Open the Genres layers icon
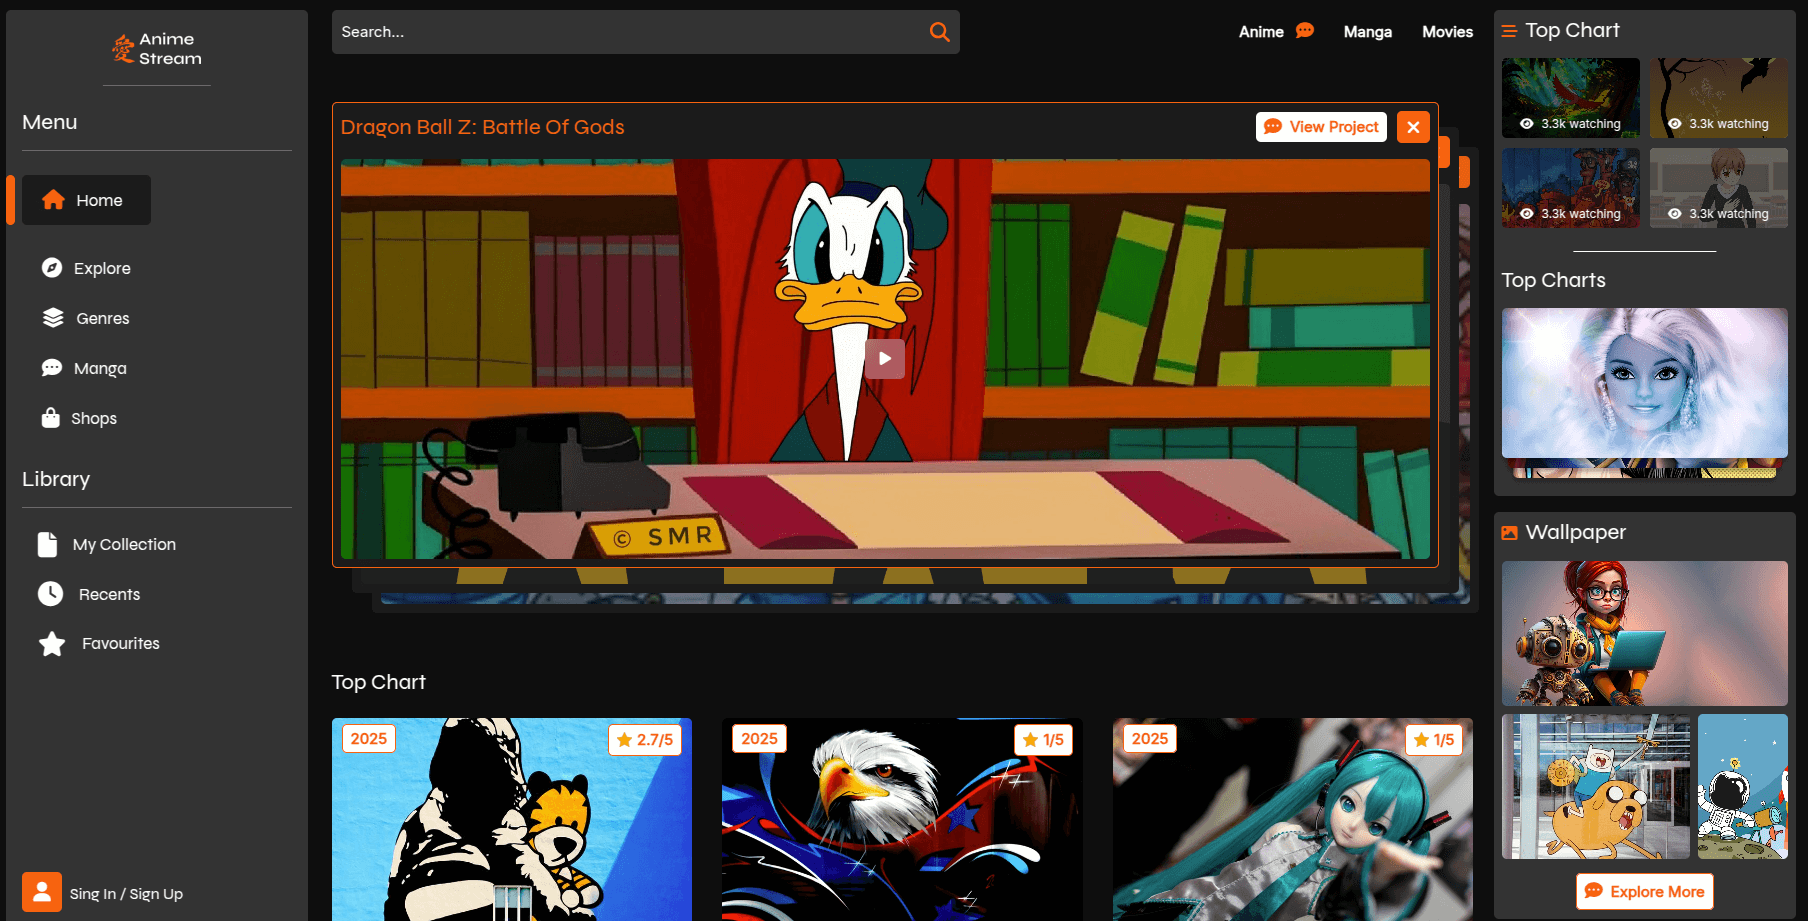 [53, 318]
